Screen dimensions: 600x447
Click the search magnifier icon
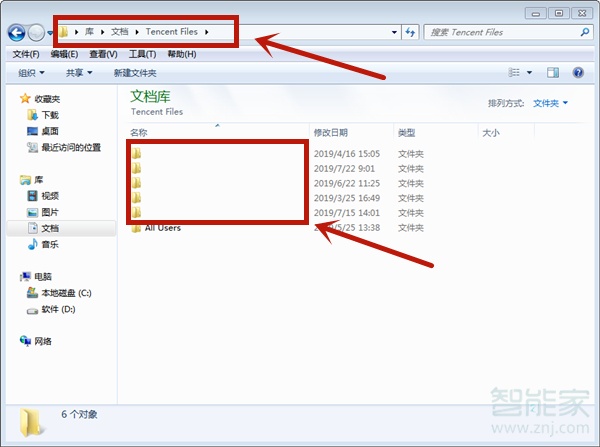584,33
